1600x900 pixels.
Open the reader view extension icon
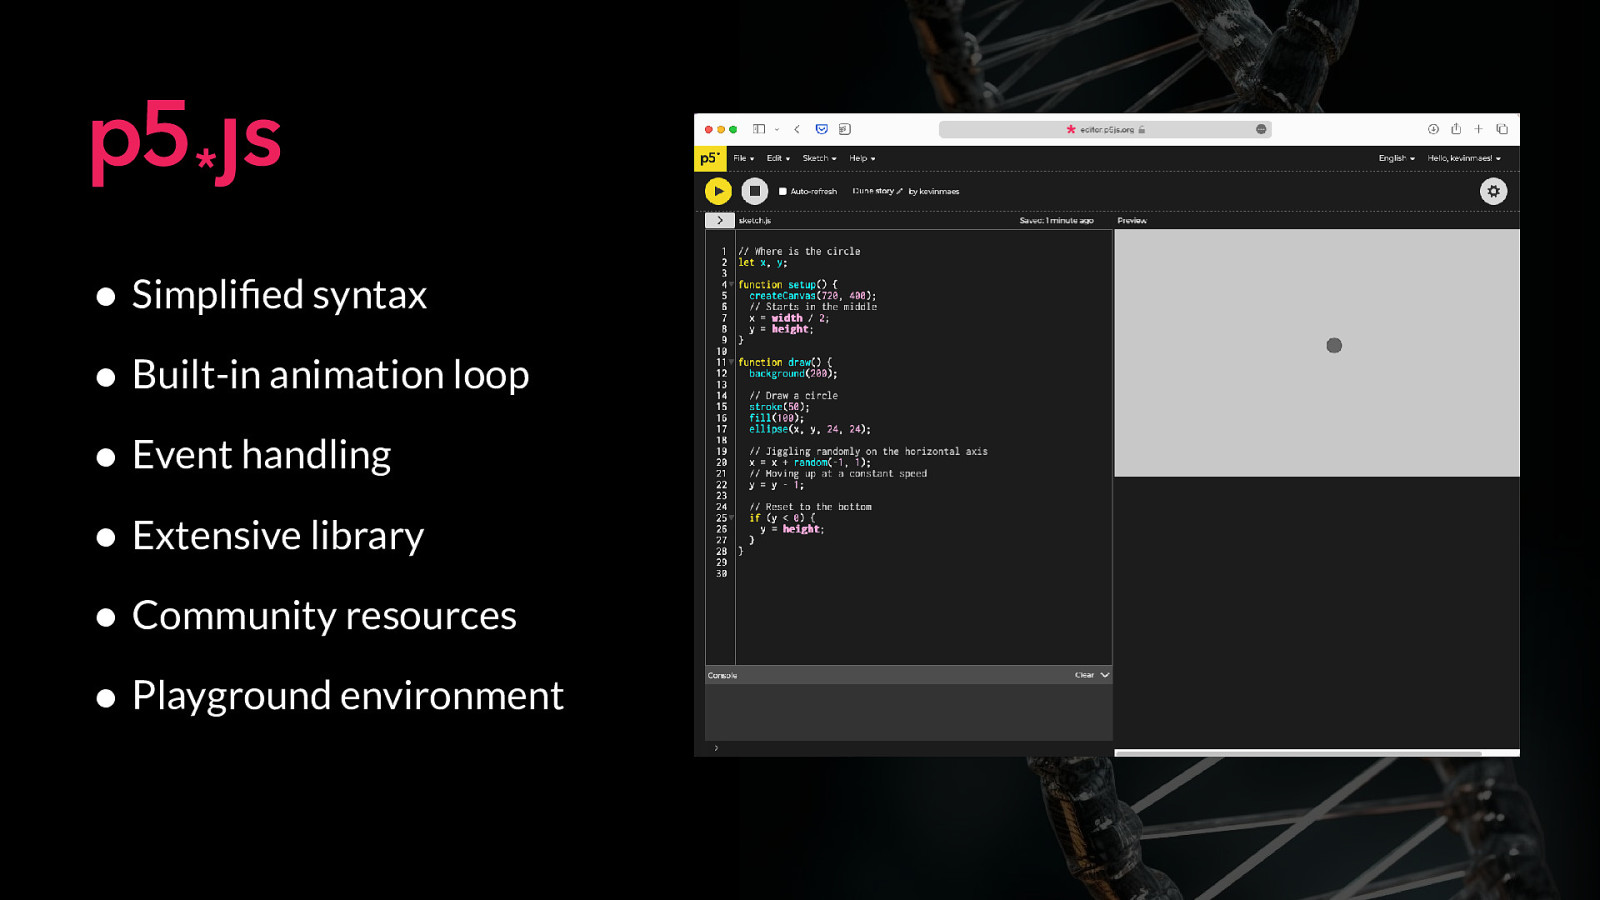click(x=845, y=129)
